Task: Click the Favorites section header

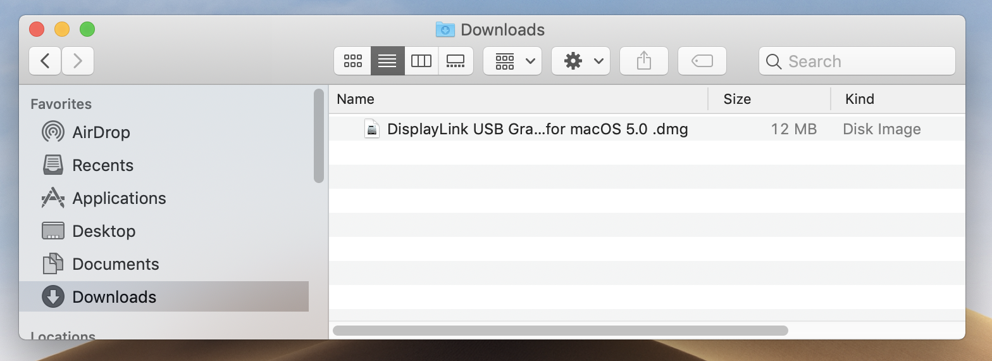Action: pyautogui.click(x=61, y=104)
